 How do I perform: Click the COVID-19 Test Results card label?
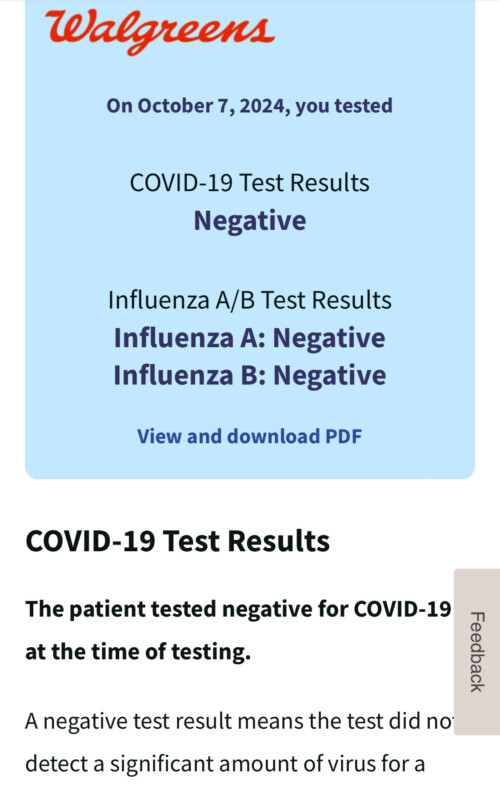(x=249, y=182)
